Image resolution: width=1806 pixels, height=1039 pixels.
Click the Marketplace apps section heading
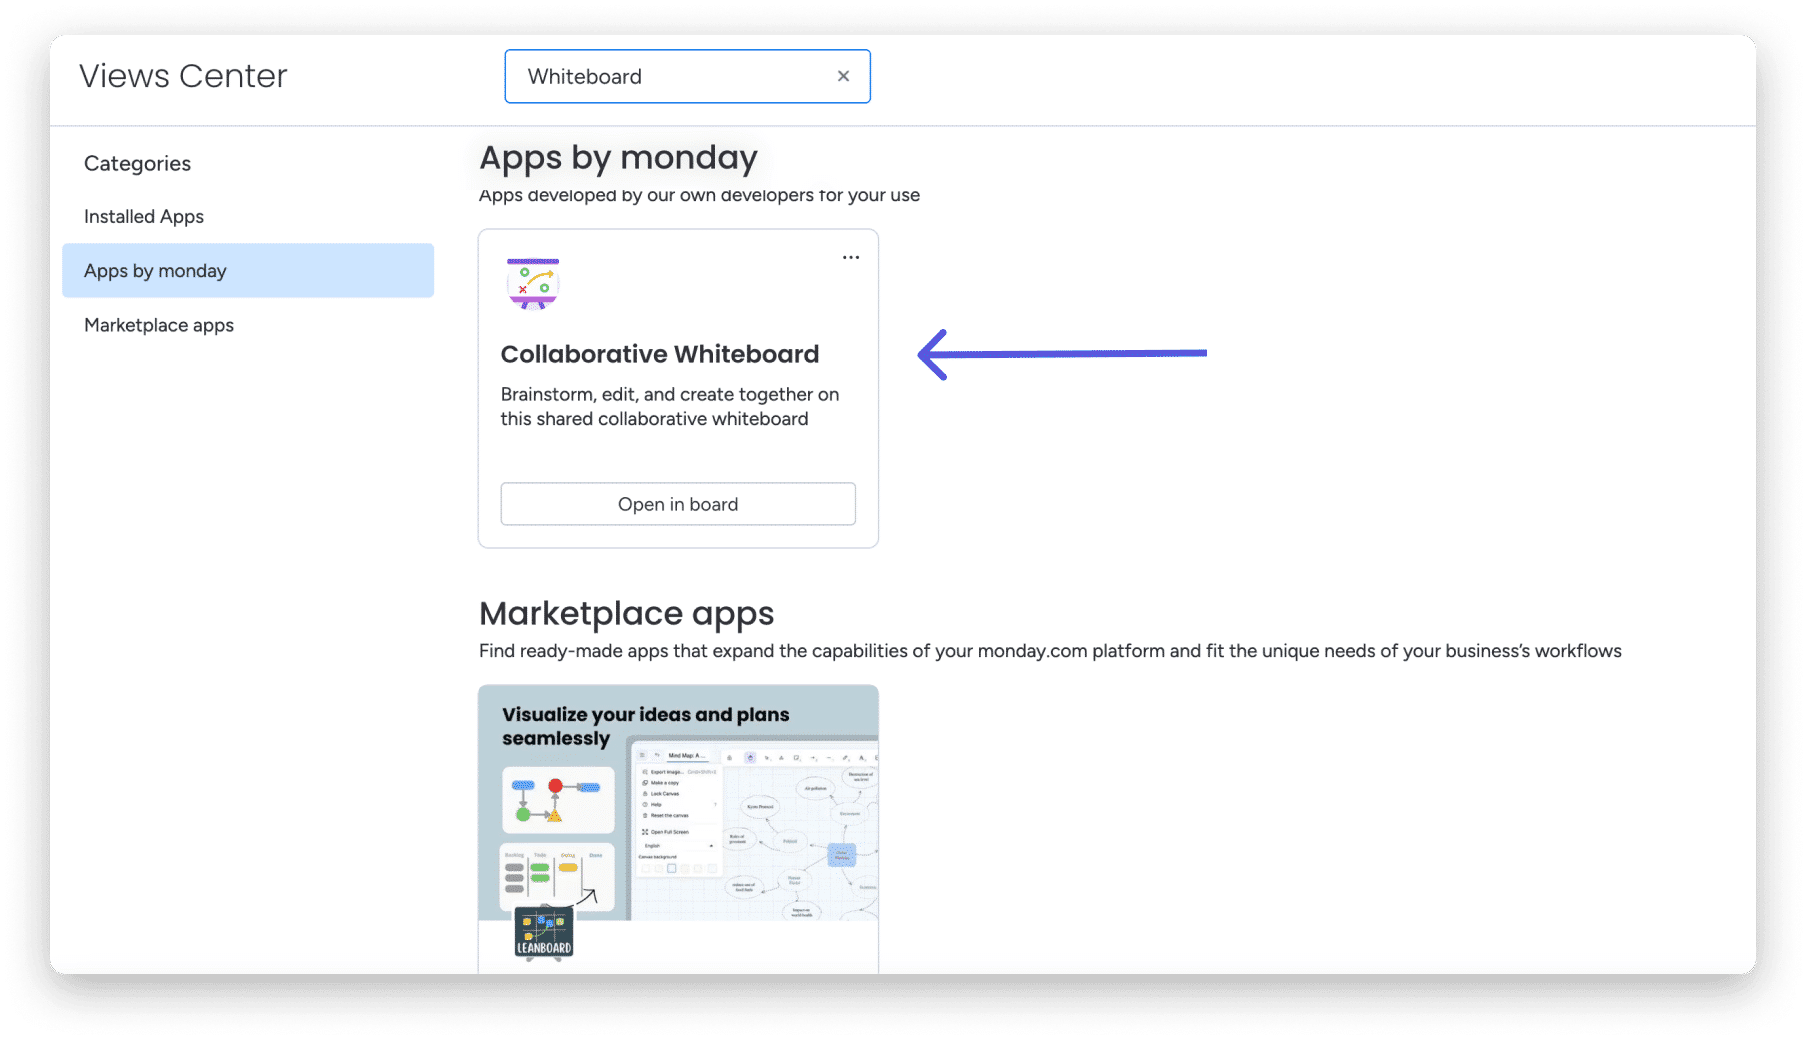(627, 613)
